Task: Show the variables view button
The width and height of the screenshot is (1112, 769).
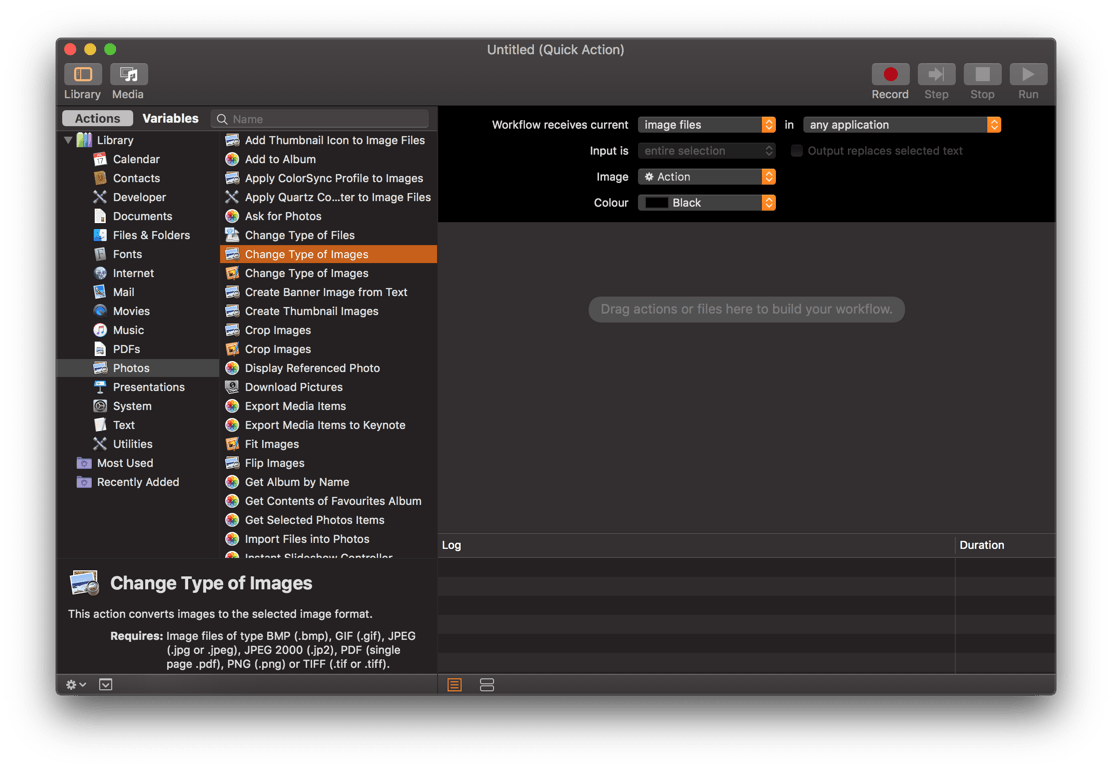Action: pyautogui.click(x=486, y=685)
